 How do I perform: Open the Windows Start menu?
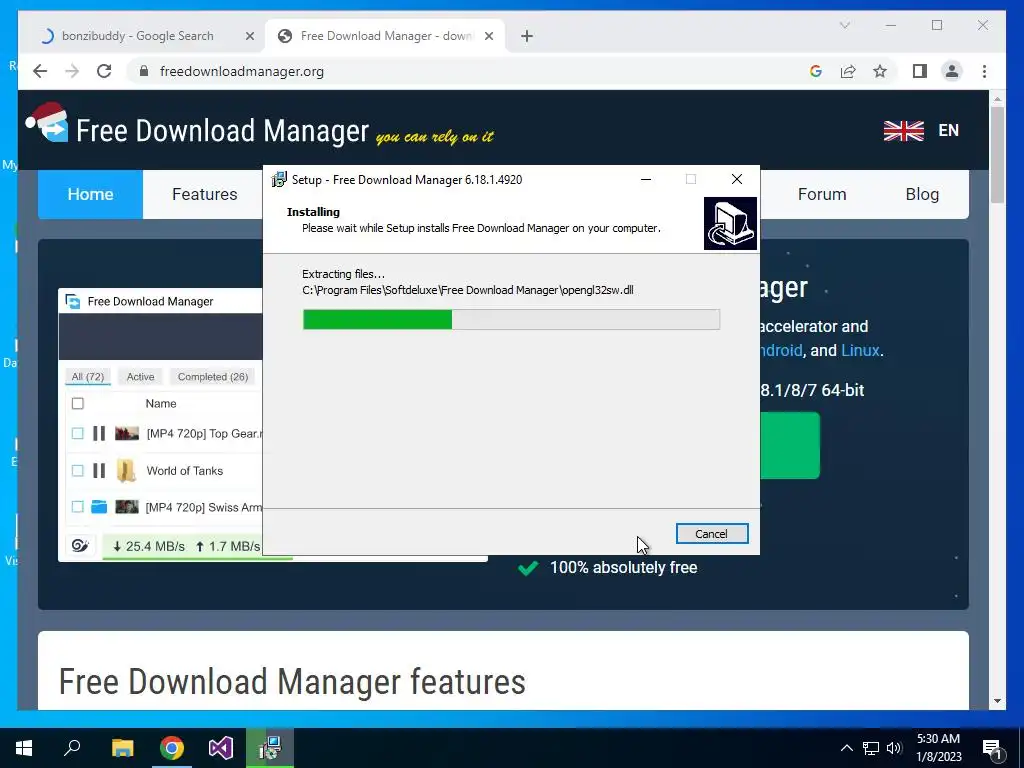coord(24,748)
